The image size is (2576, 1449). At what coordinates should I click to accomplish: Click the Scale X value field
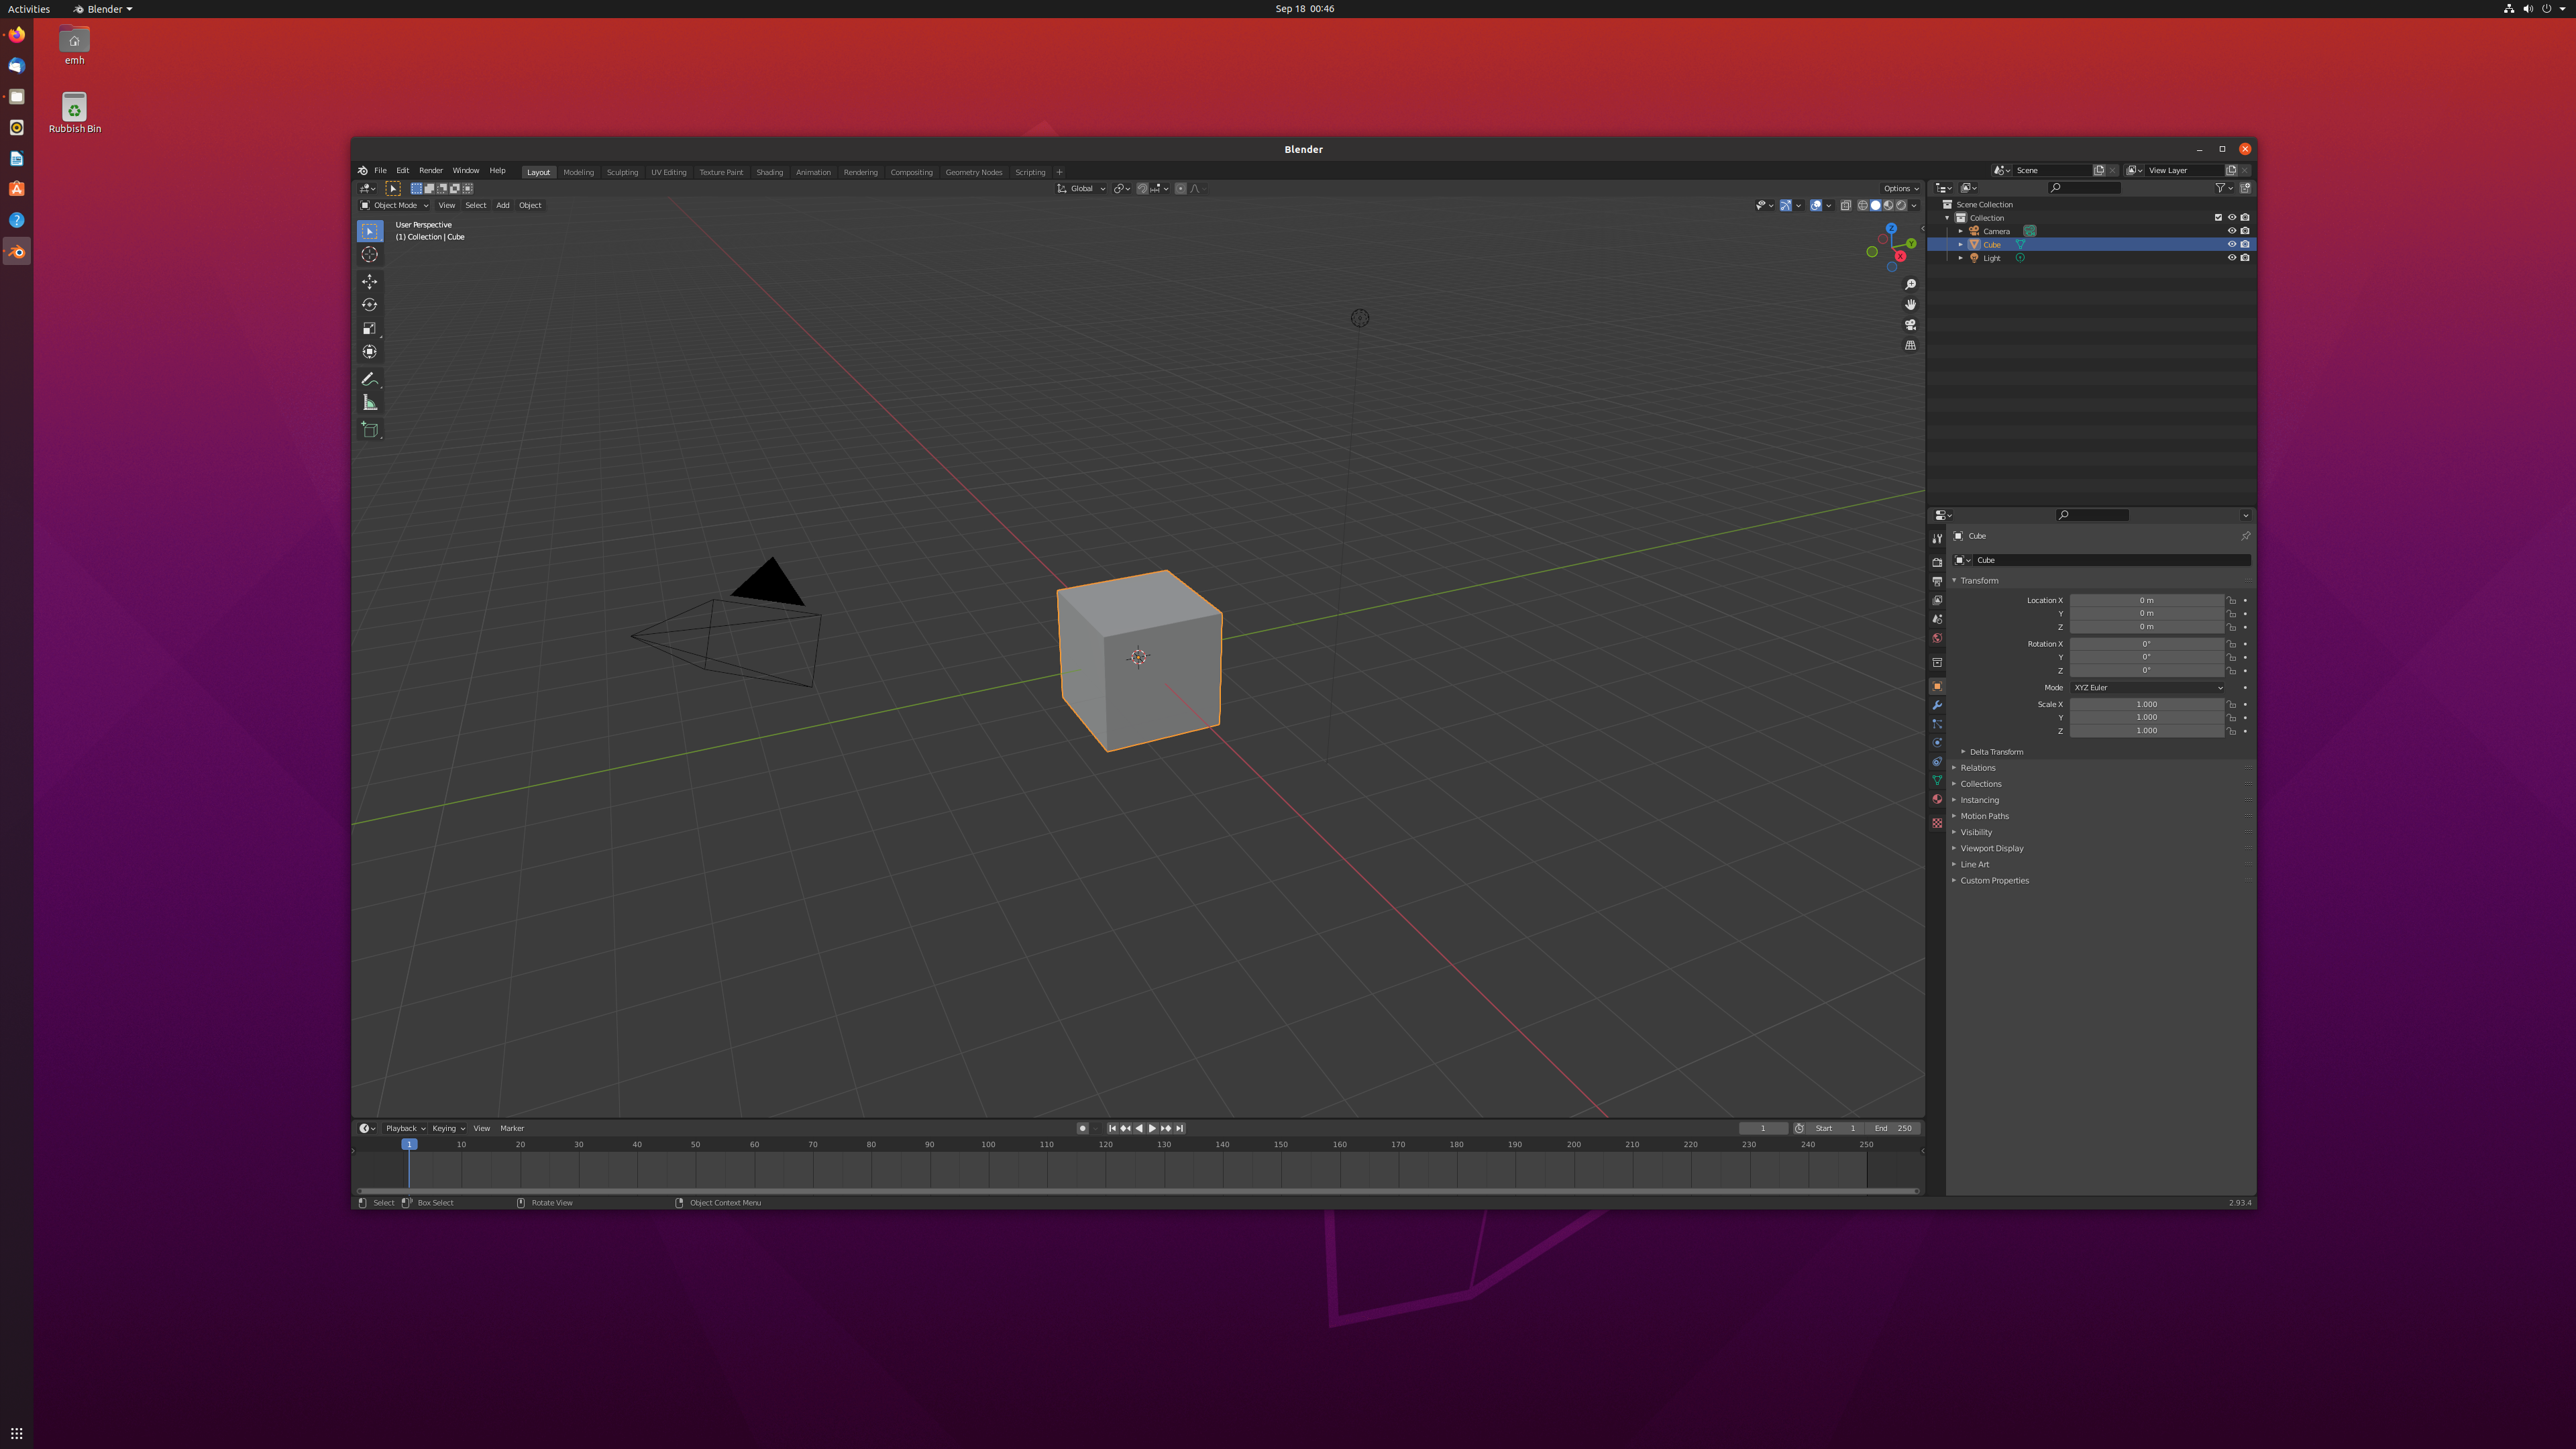(x=2146, y=705)
